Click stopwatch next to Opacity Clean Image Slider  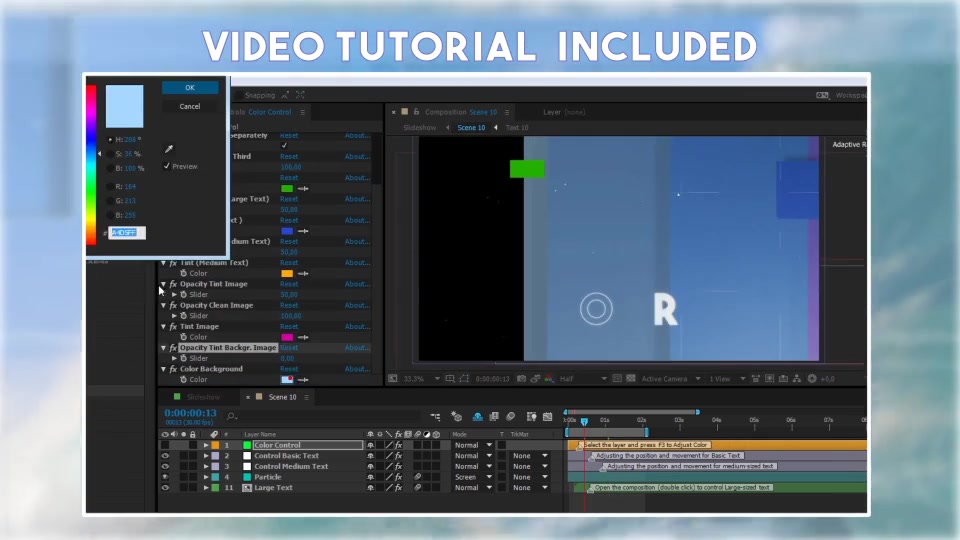(184, 316)
